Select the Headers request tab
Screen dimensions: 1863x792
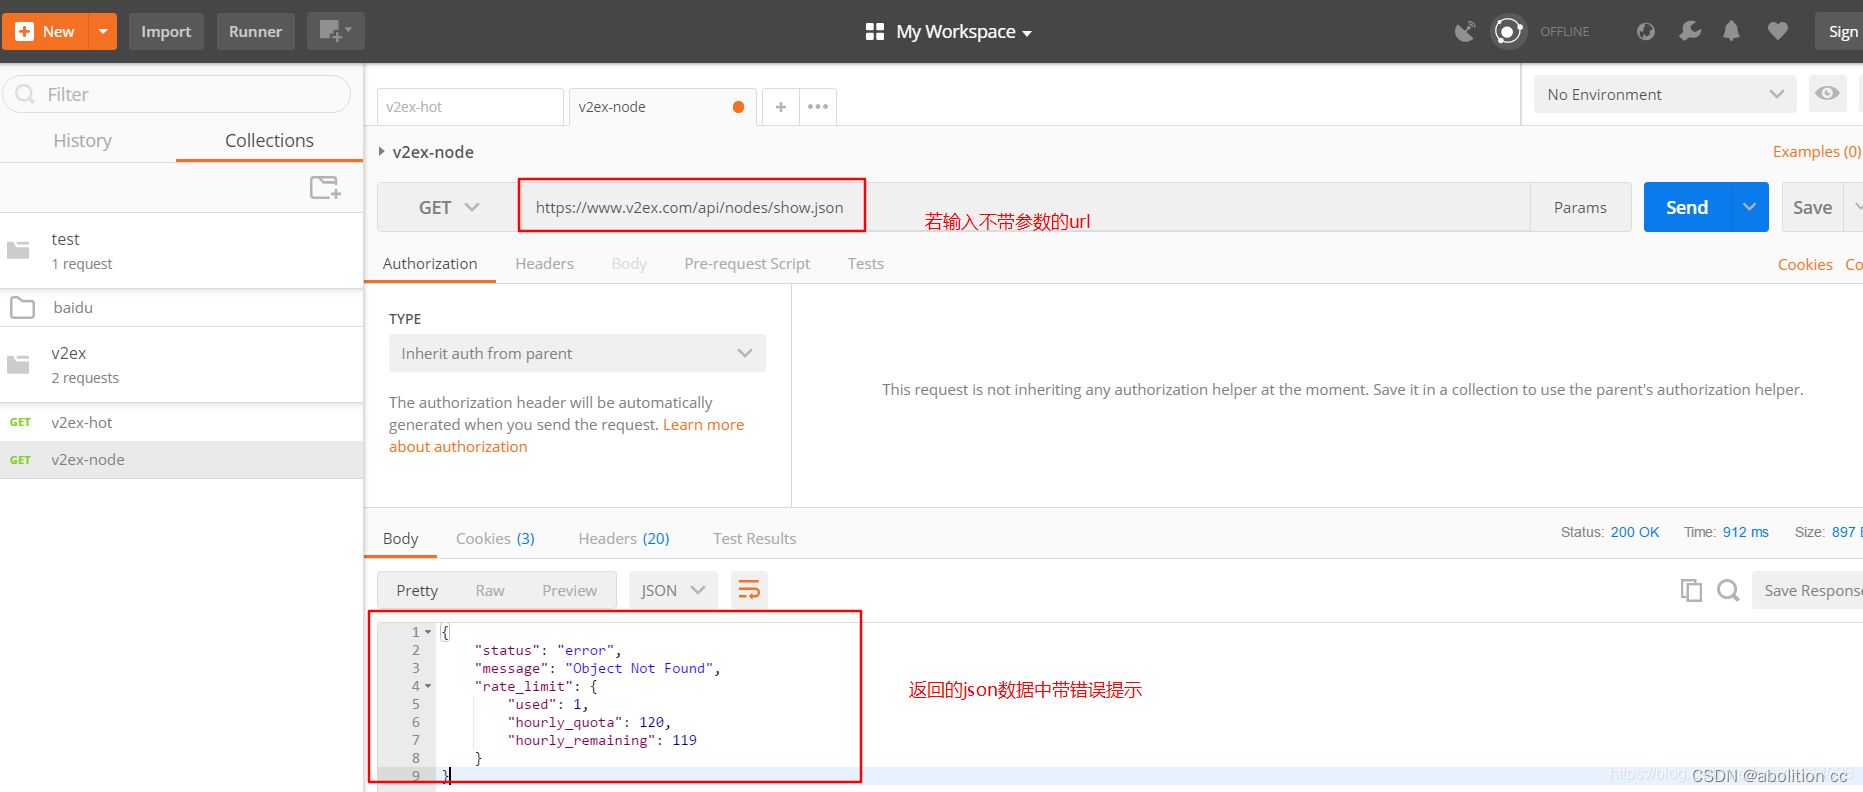(544, 263)
